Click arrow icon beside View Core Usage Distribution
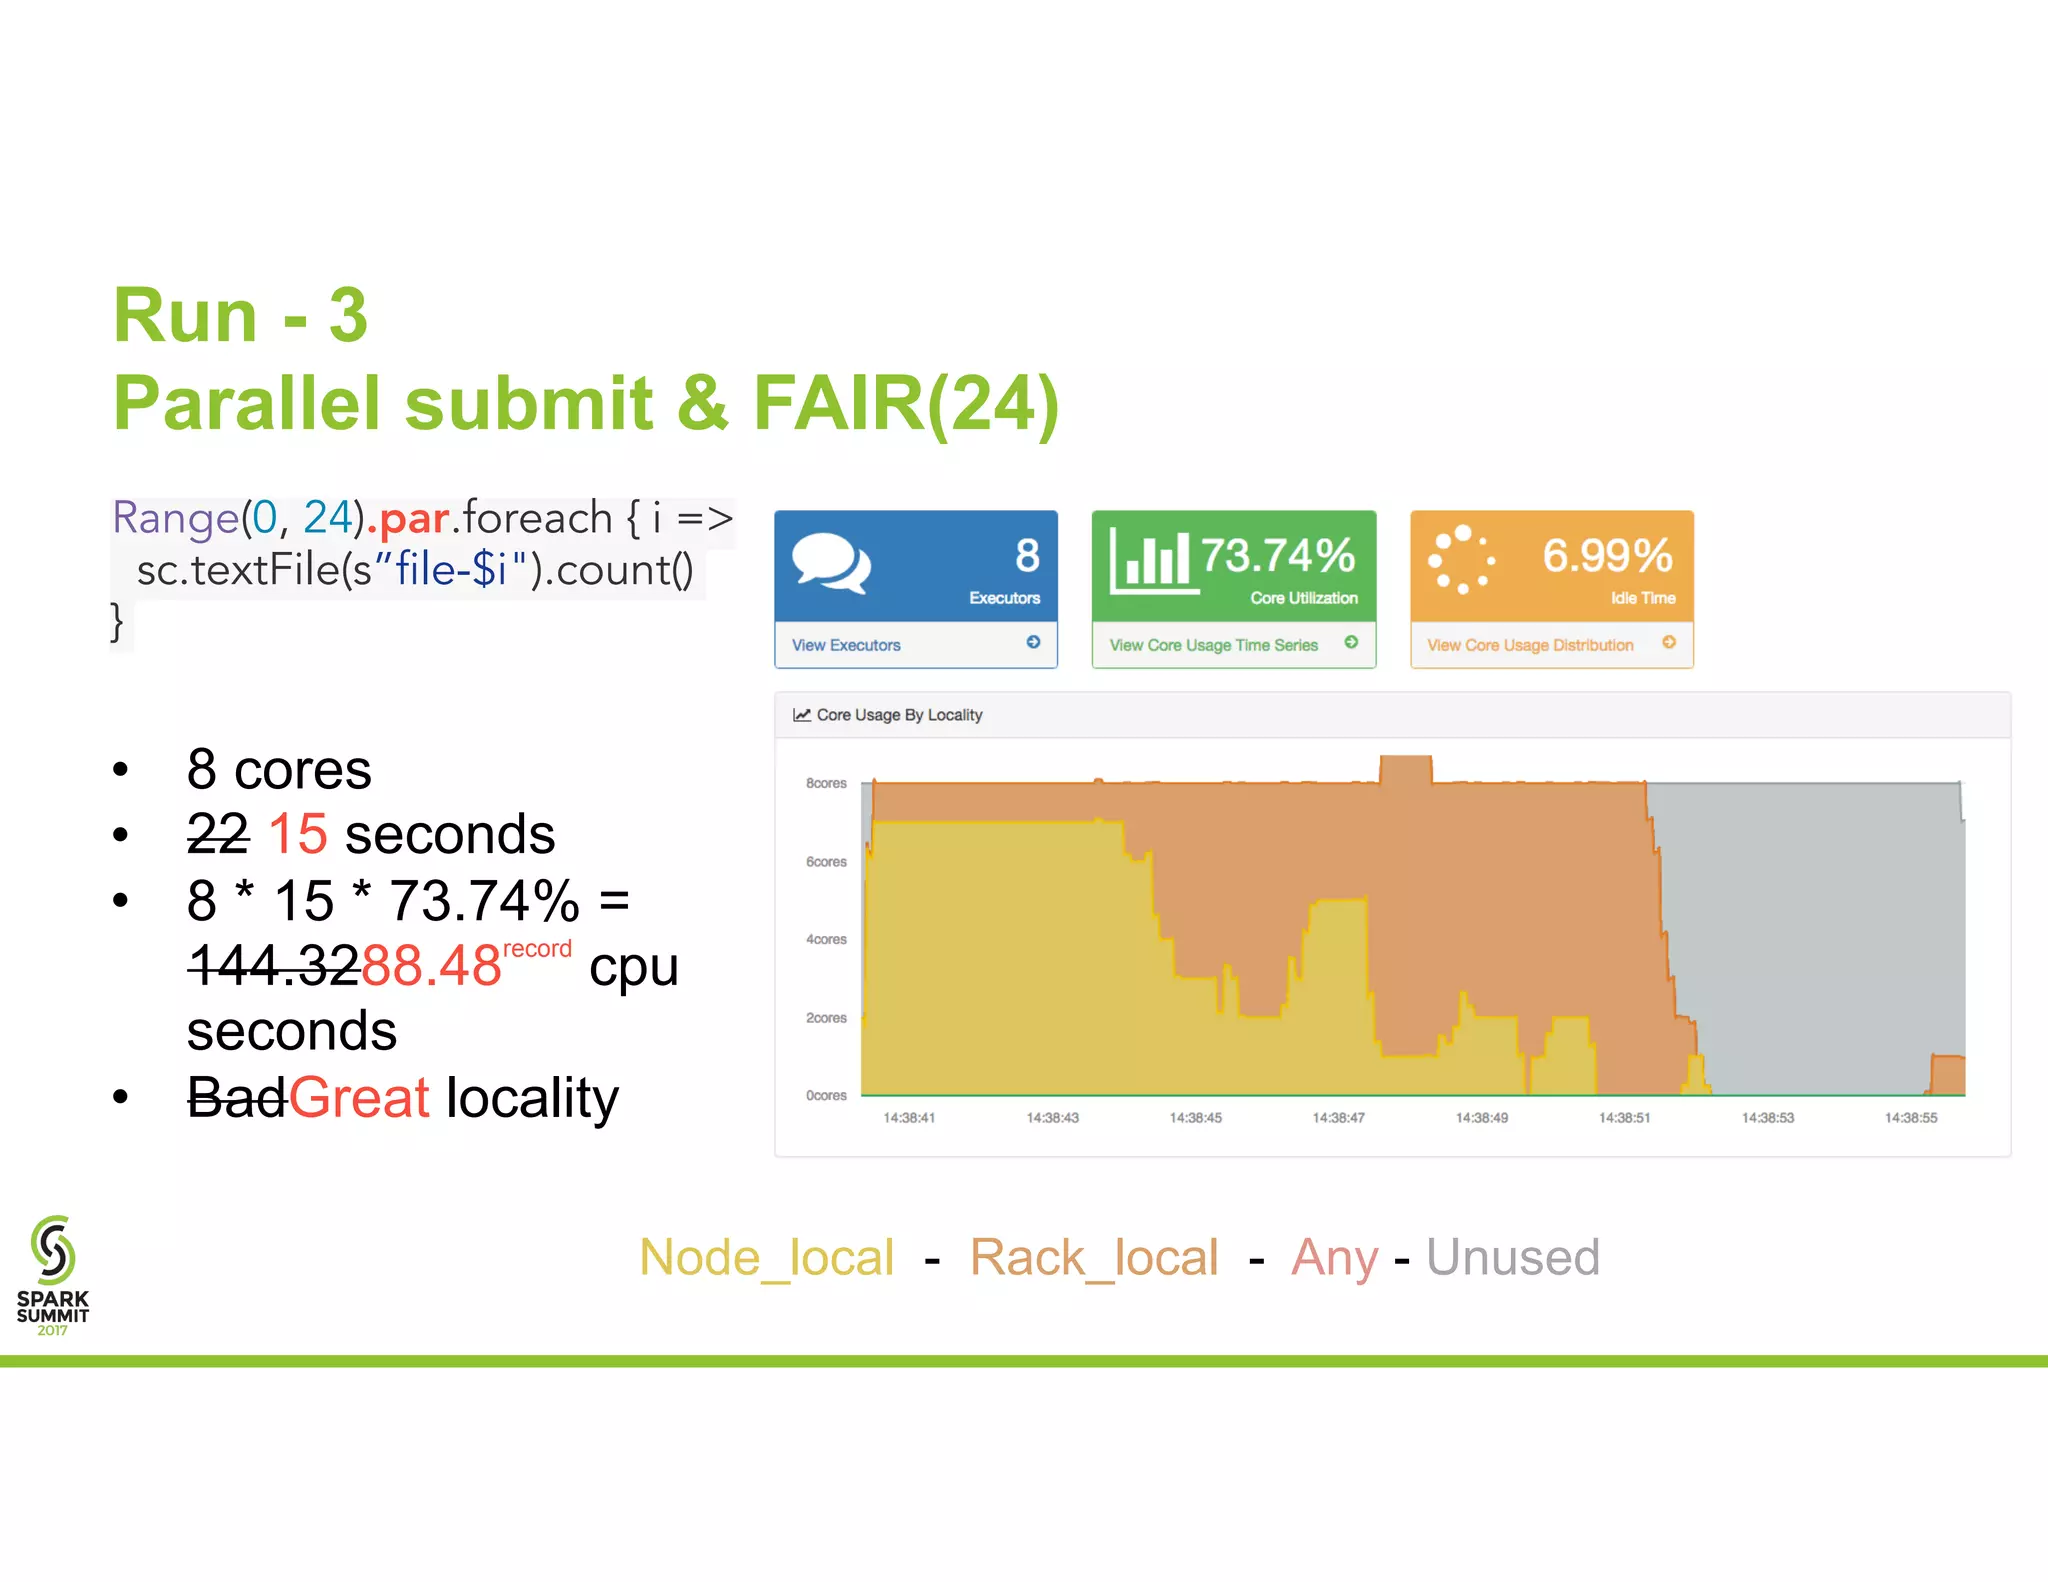 tap(1669, 642)
